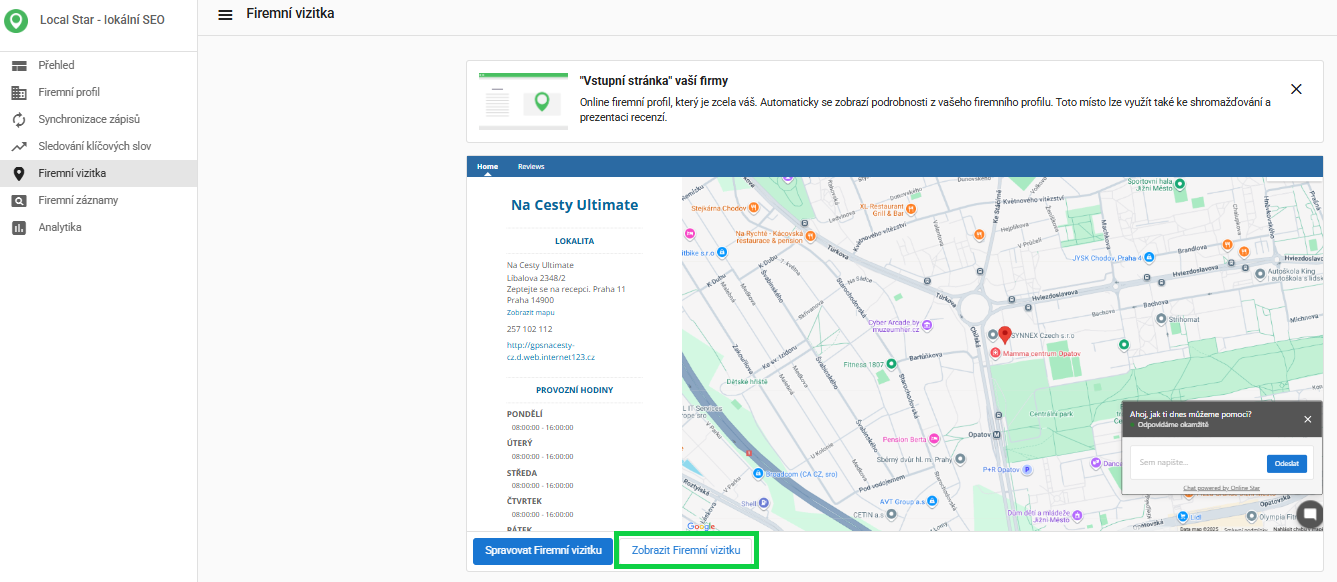Close the chat help popup
Screen dimensions: 1337x582
coord(1307,419)
